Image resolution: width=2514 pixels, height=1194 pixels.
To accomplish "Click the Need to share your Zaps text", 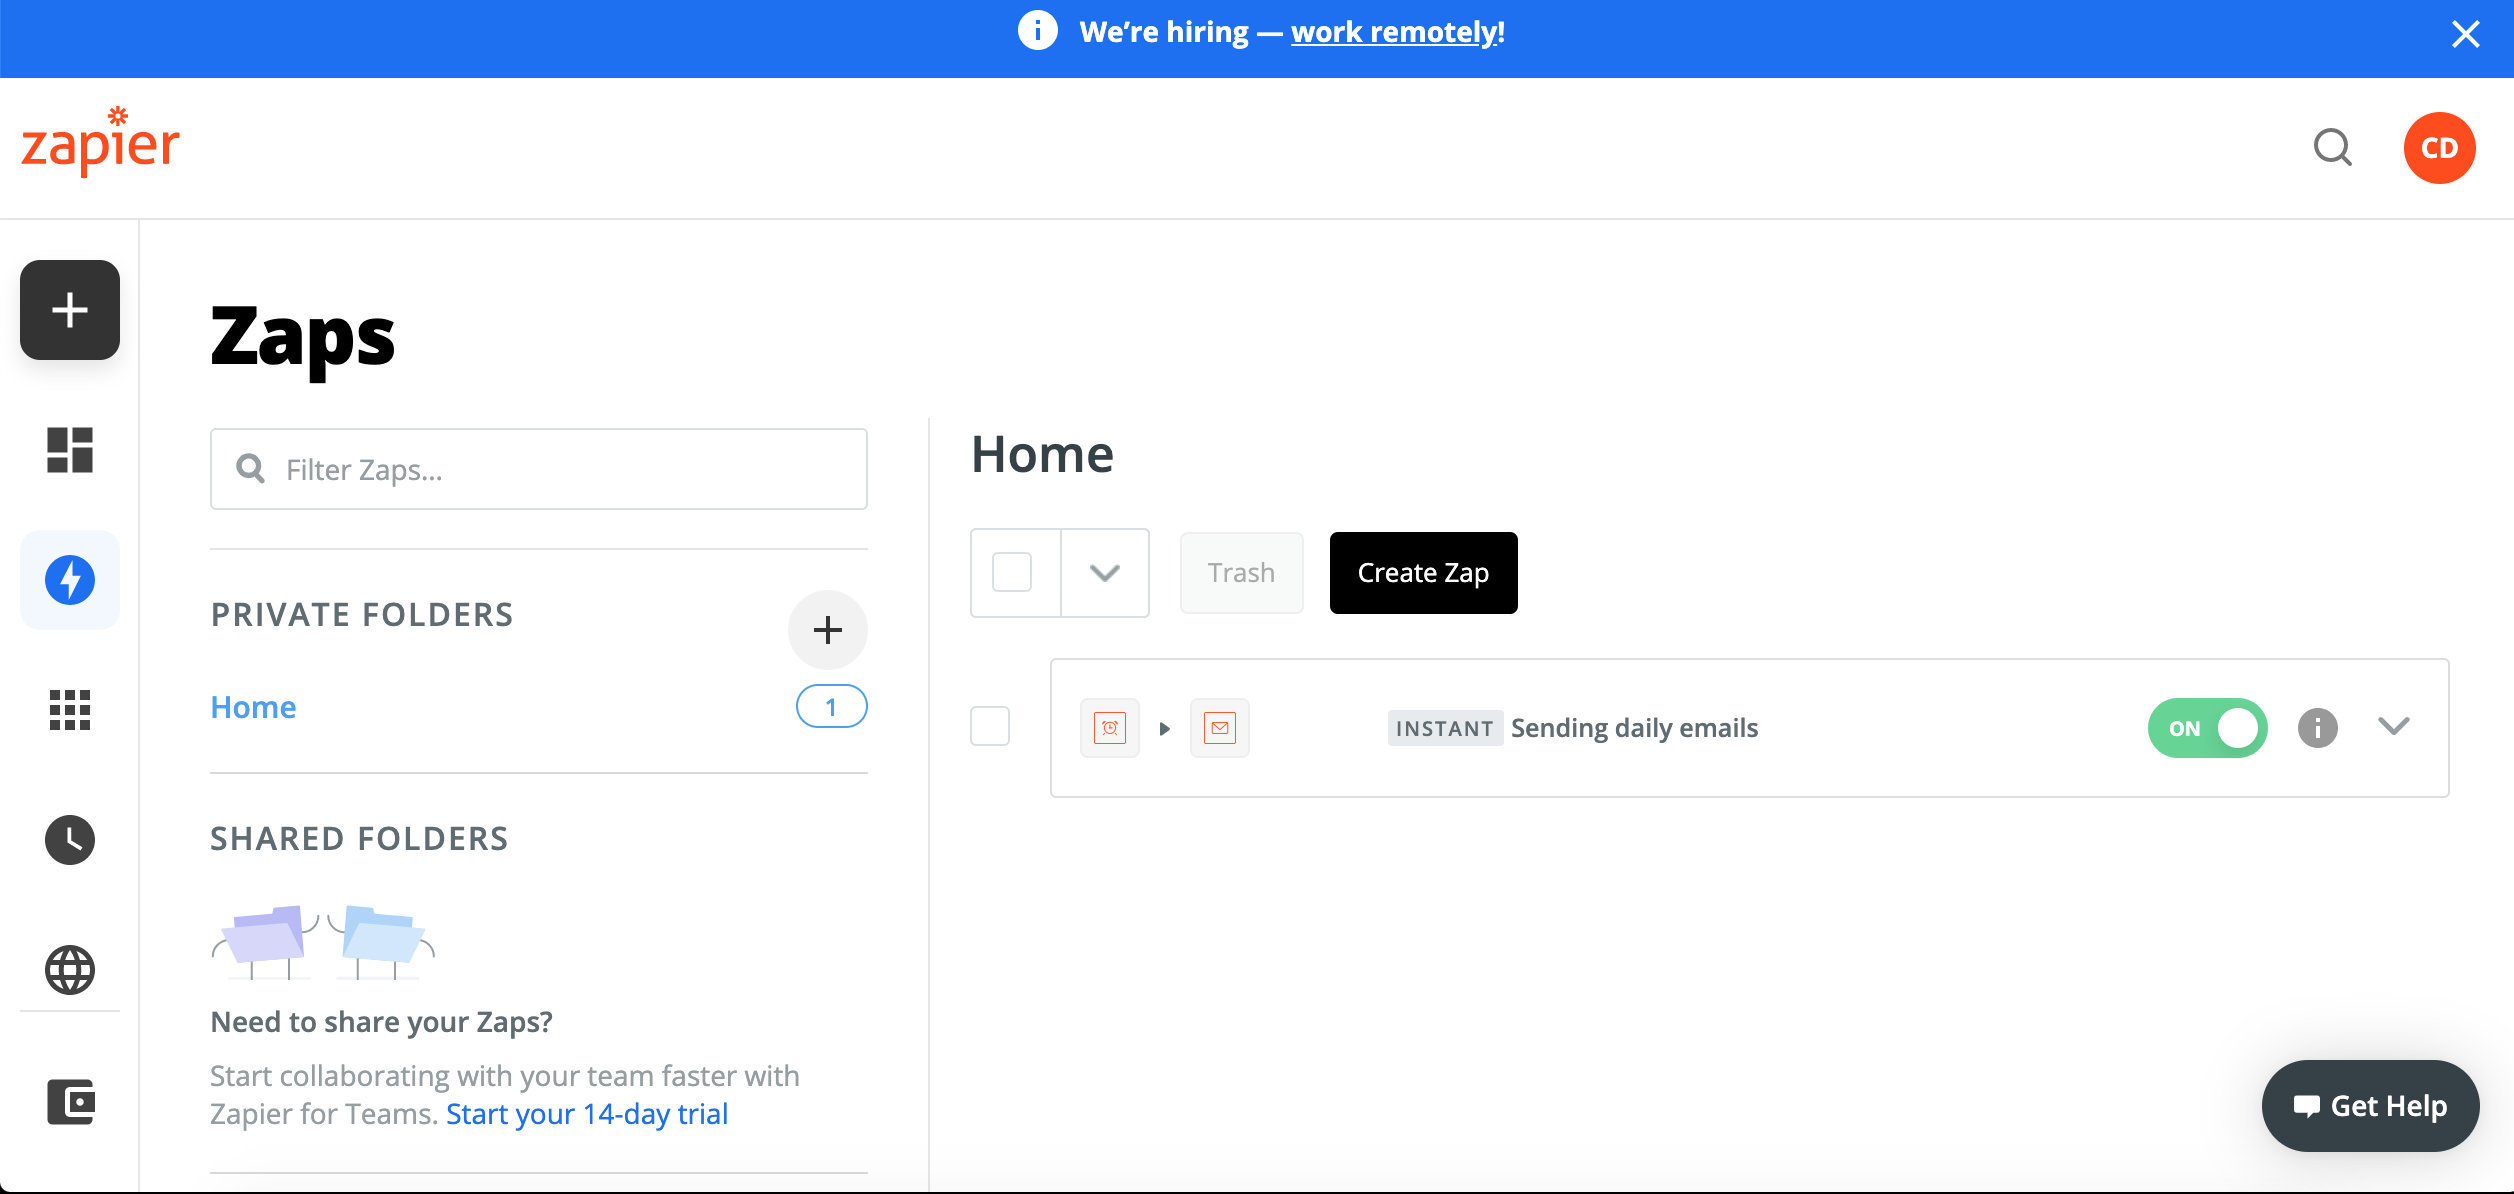I will (381, 1021).
